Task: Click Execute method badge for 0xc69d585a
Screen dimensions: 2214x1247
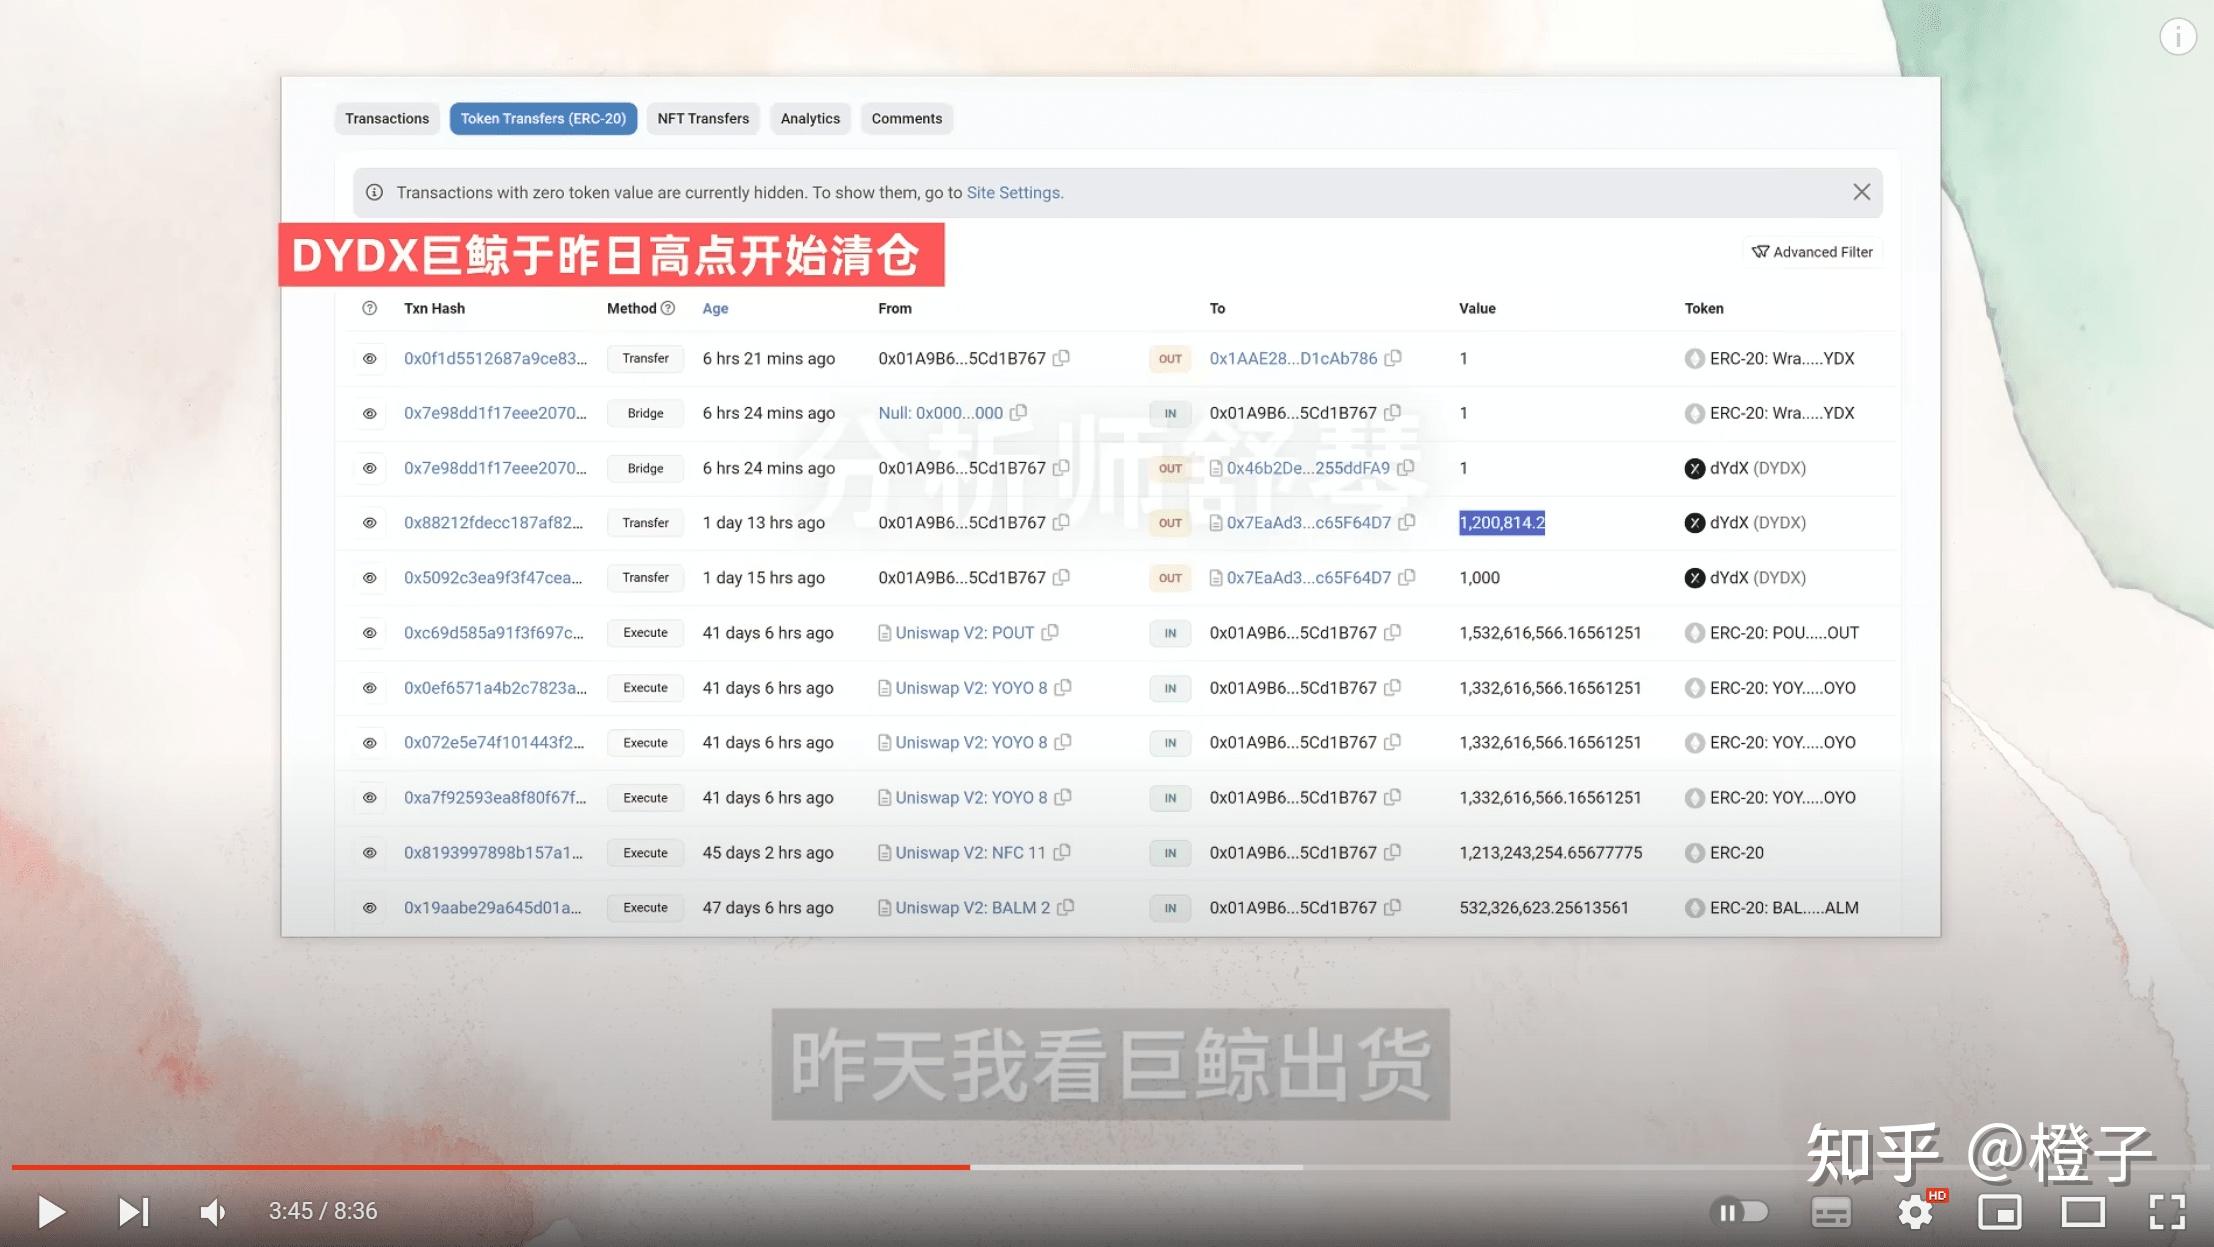Action: (x=645, y=633)
